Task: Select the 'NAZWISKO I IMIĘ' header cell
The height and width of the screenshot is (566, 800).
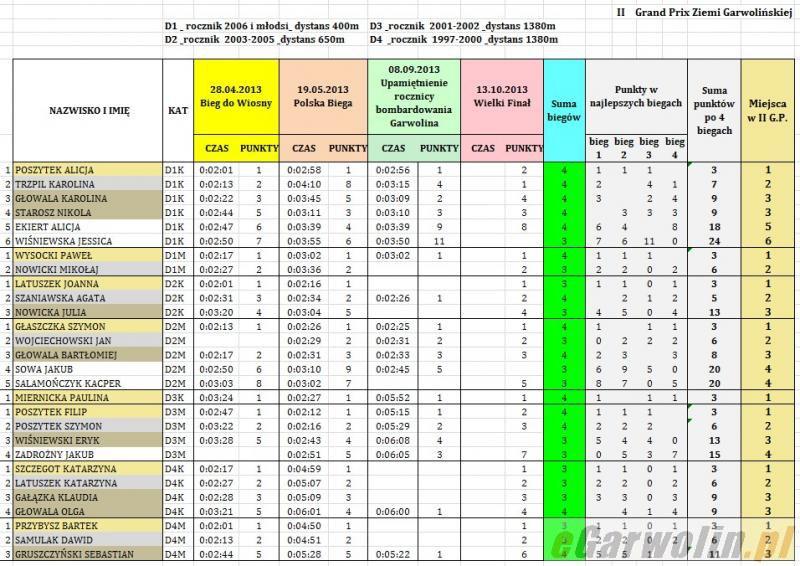Action: 88,111
